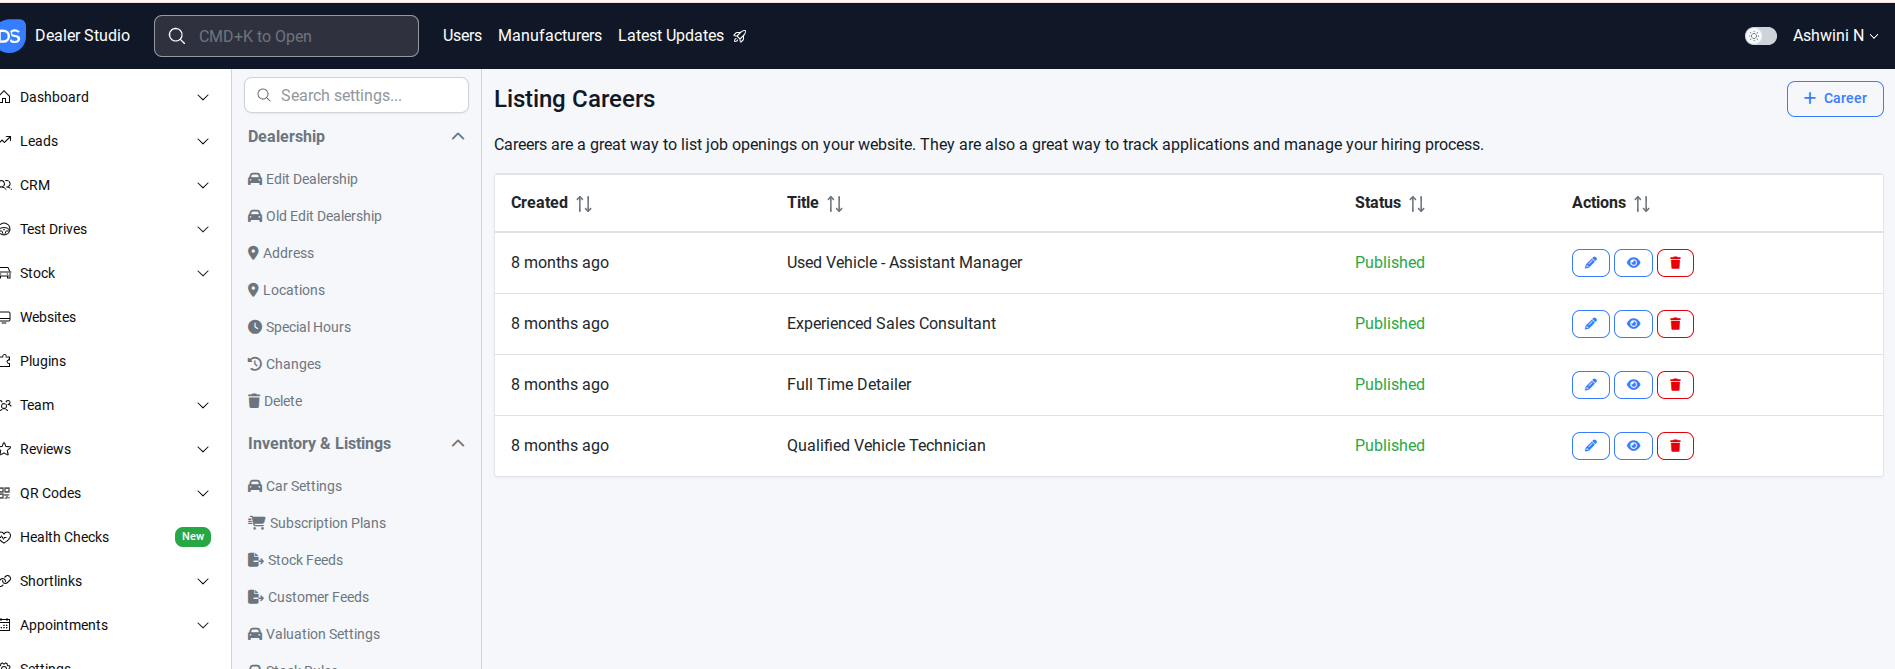Collapse the Inventory & Listings section
This screenshot has height=669, width=1895.
coord(458,444)
